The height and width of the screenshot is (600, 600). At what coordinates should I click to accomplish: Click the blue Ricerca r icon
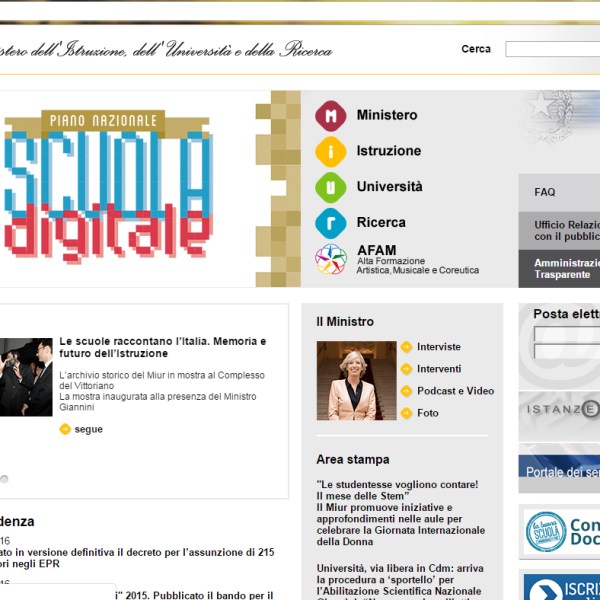pyautogui.click(x=331, y=223)
